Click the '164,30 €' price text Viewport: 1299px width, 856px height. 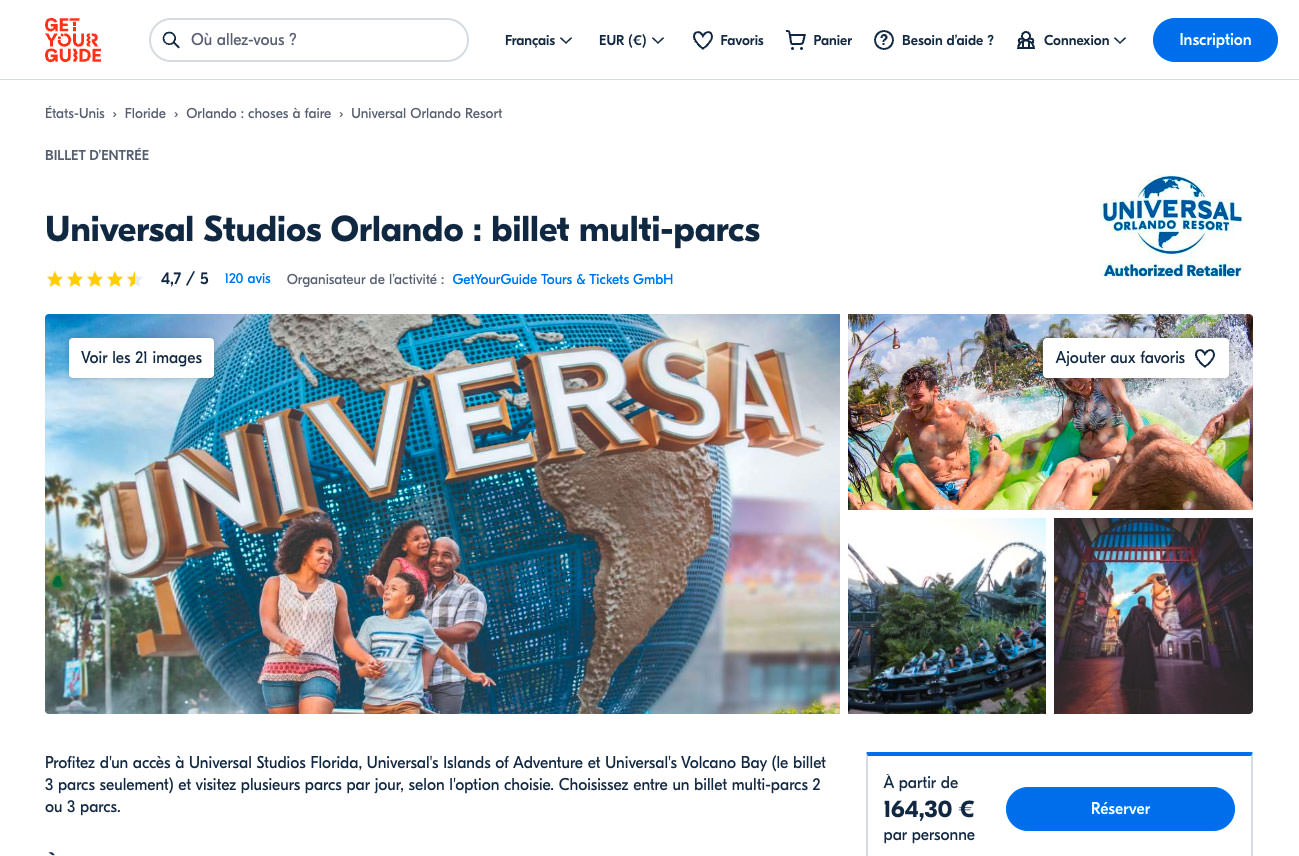click(929, 809)
